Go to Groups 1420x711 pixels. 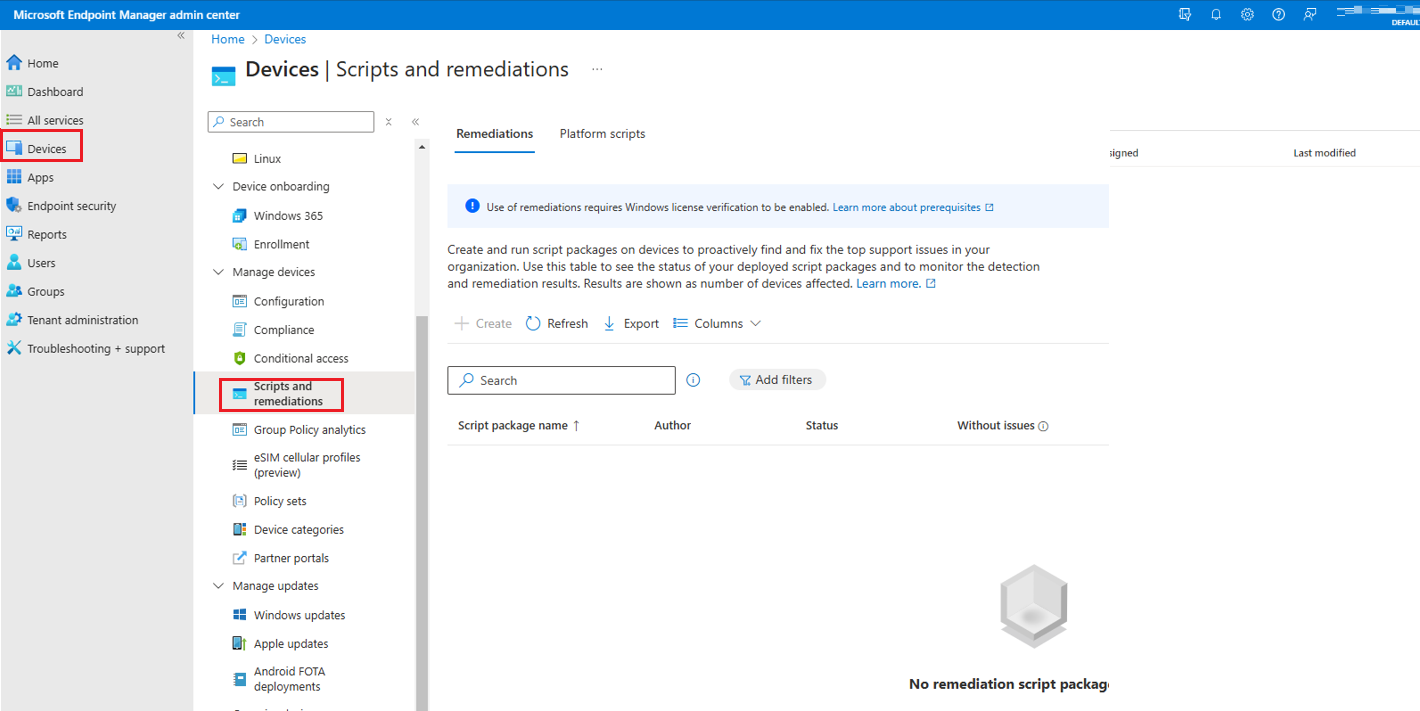45,292
